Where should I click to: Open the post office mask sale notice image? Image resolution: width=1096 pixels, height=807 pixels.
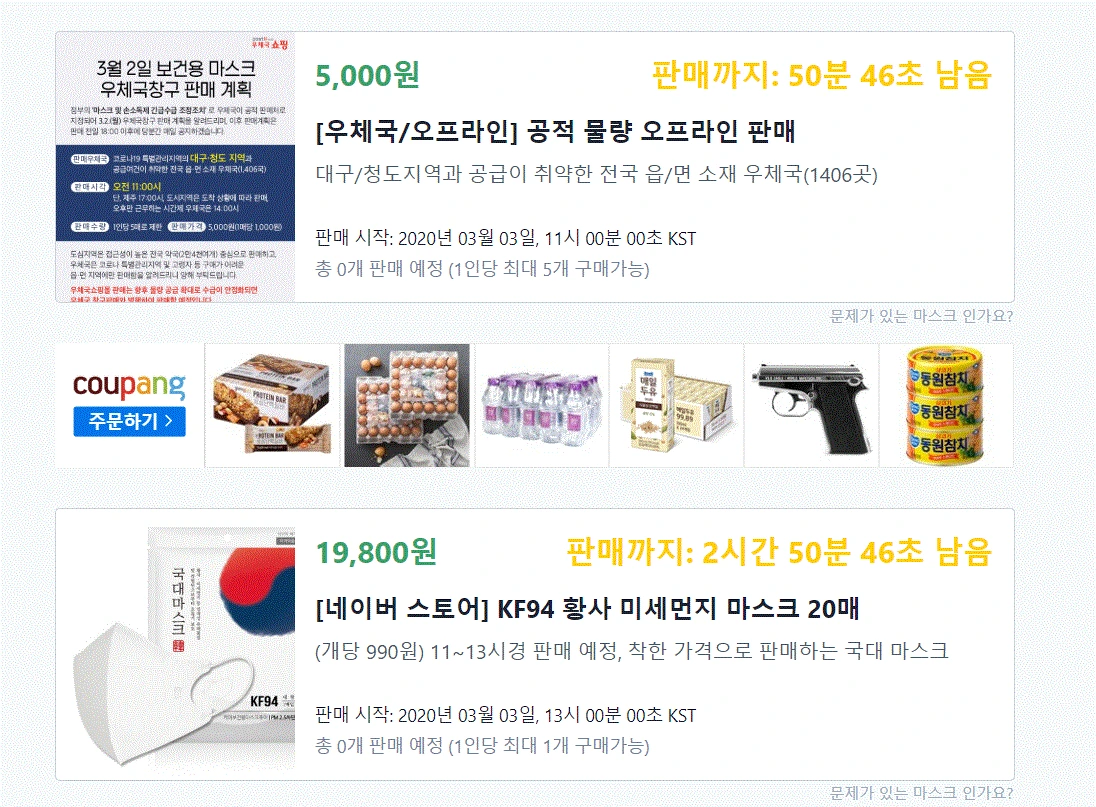pos(175,167)
